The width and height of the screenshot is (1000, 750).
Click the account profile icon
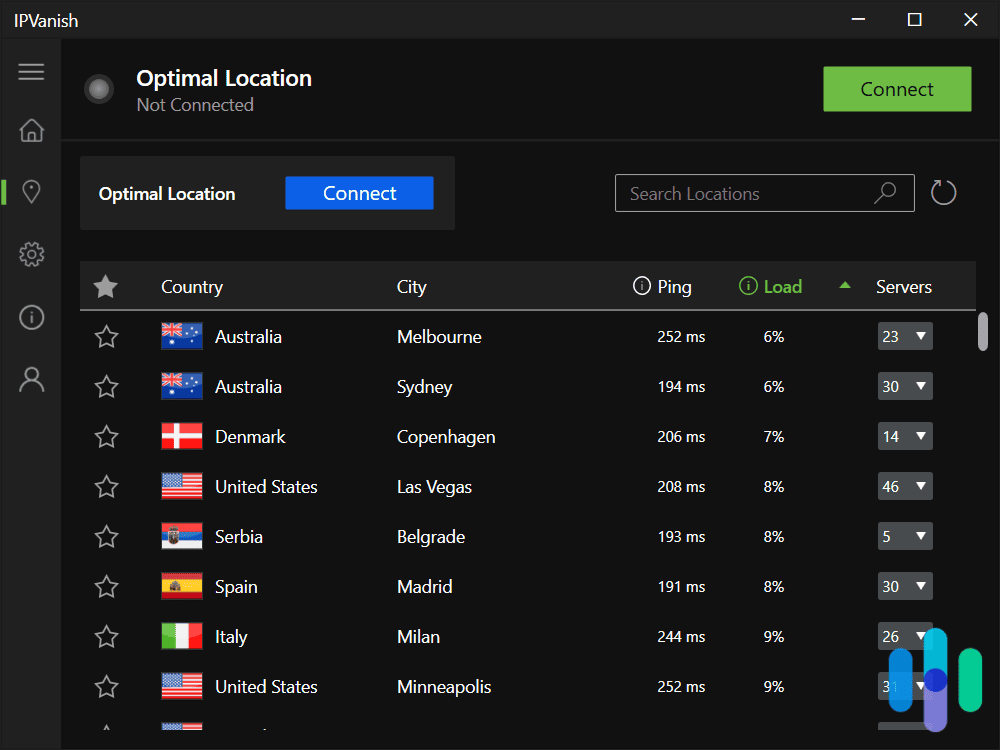(x=31, y=378)
